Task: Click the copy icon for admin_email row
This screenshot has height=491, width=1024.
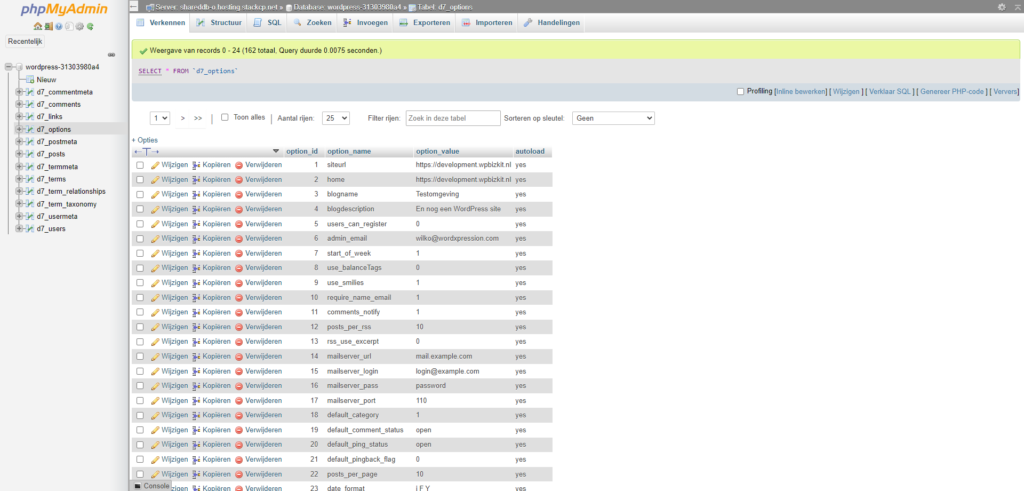Action: pyautogui.click(x=196, y=238)
